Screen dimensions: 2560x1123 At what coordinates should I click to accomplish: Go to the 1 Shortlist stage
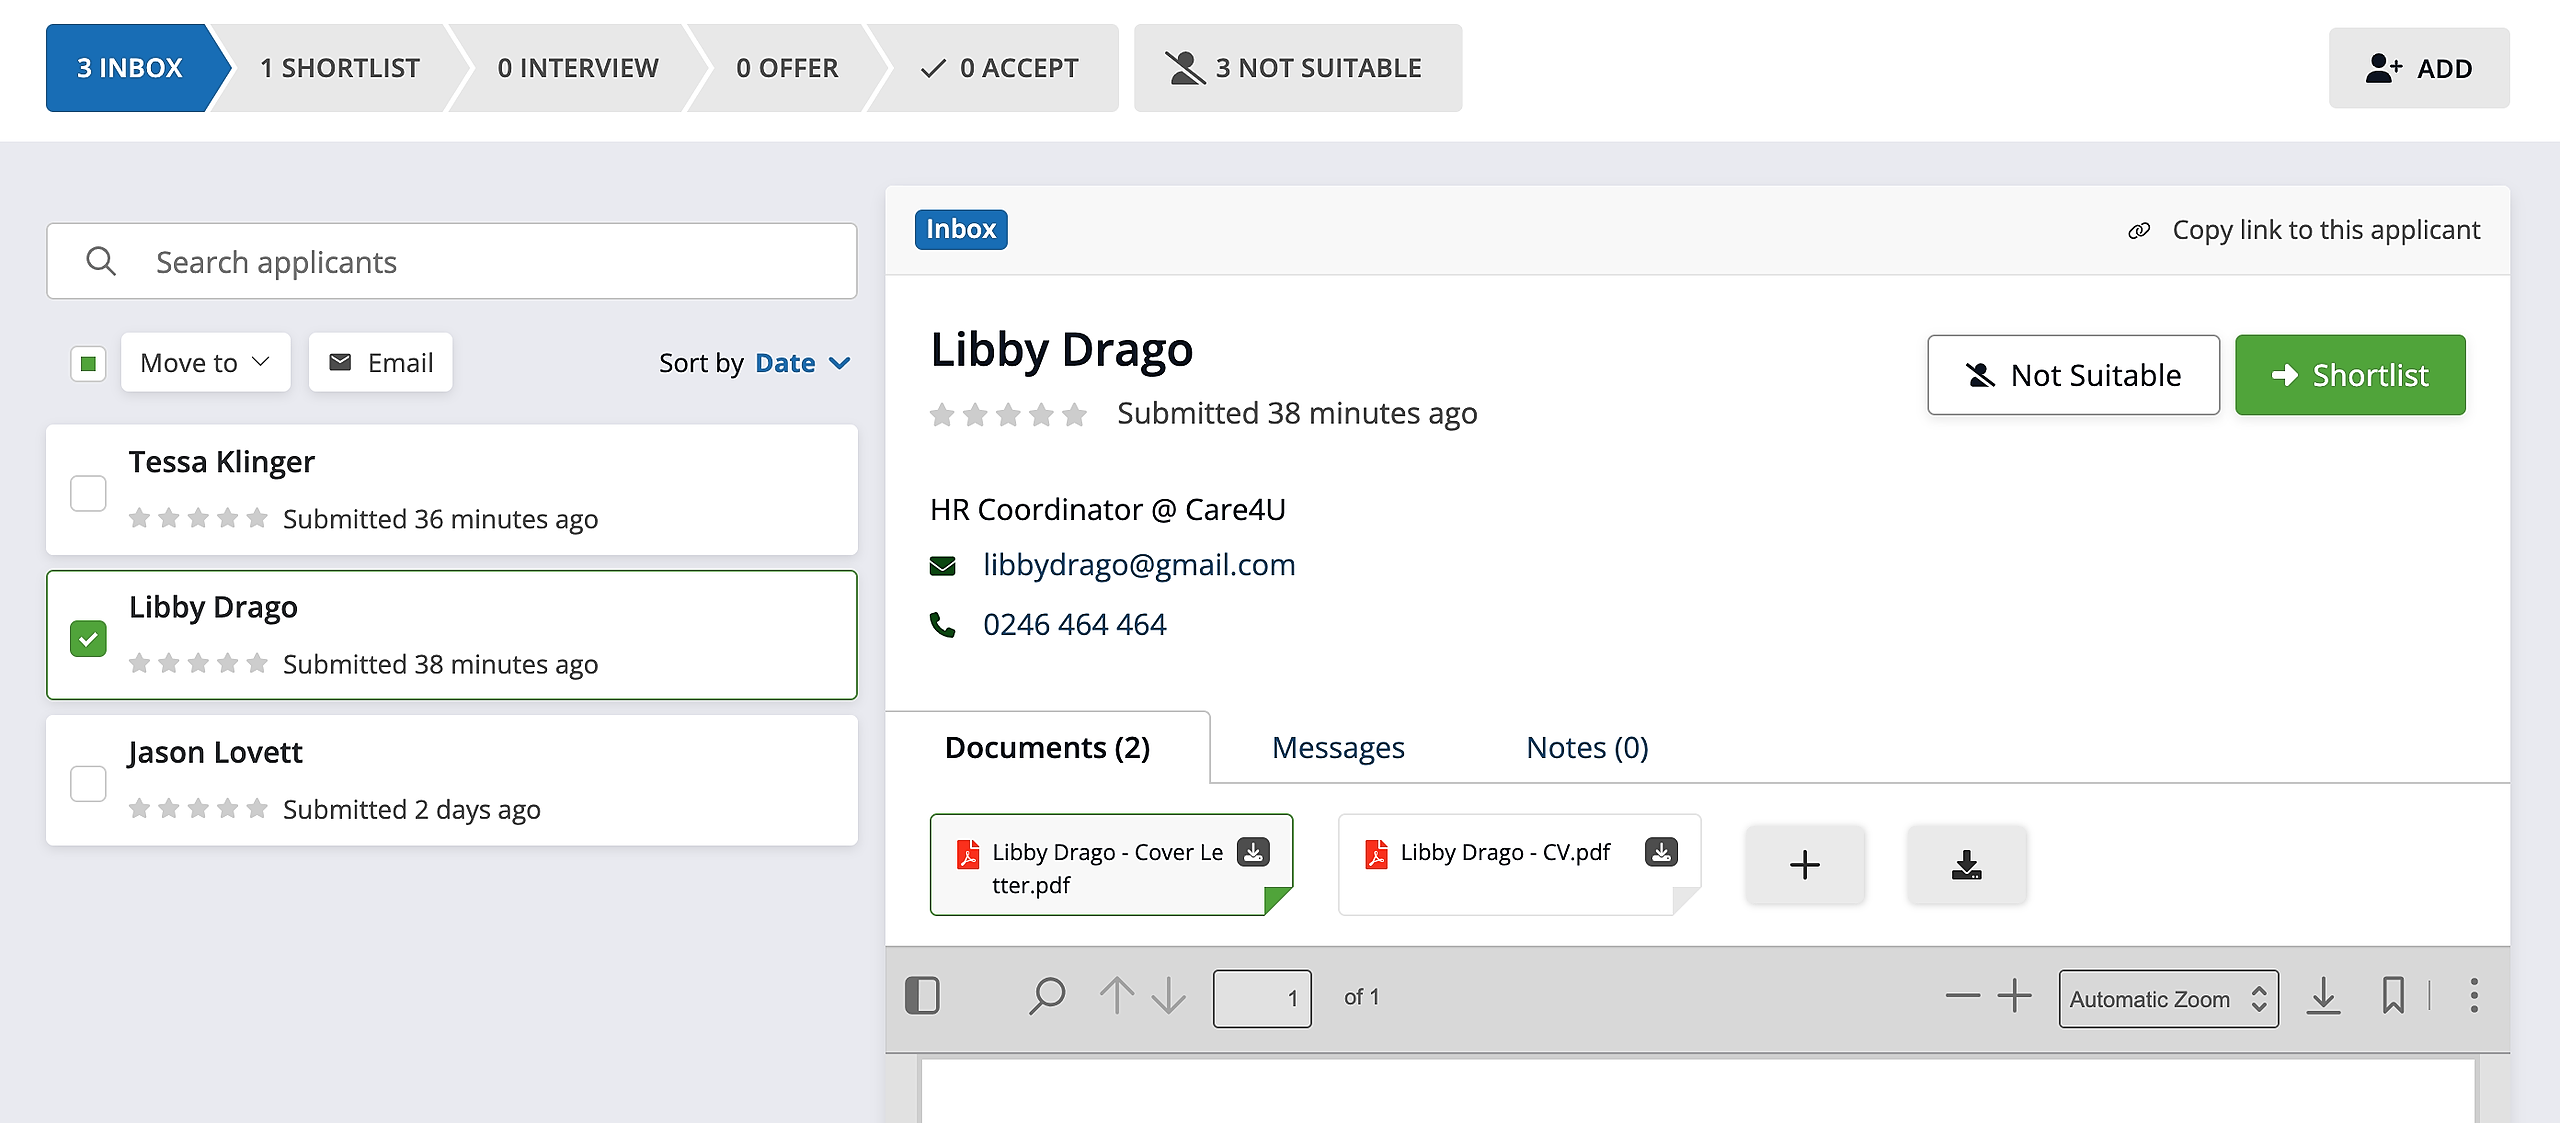click(x=340, y=68)
